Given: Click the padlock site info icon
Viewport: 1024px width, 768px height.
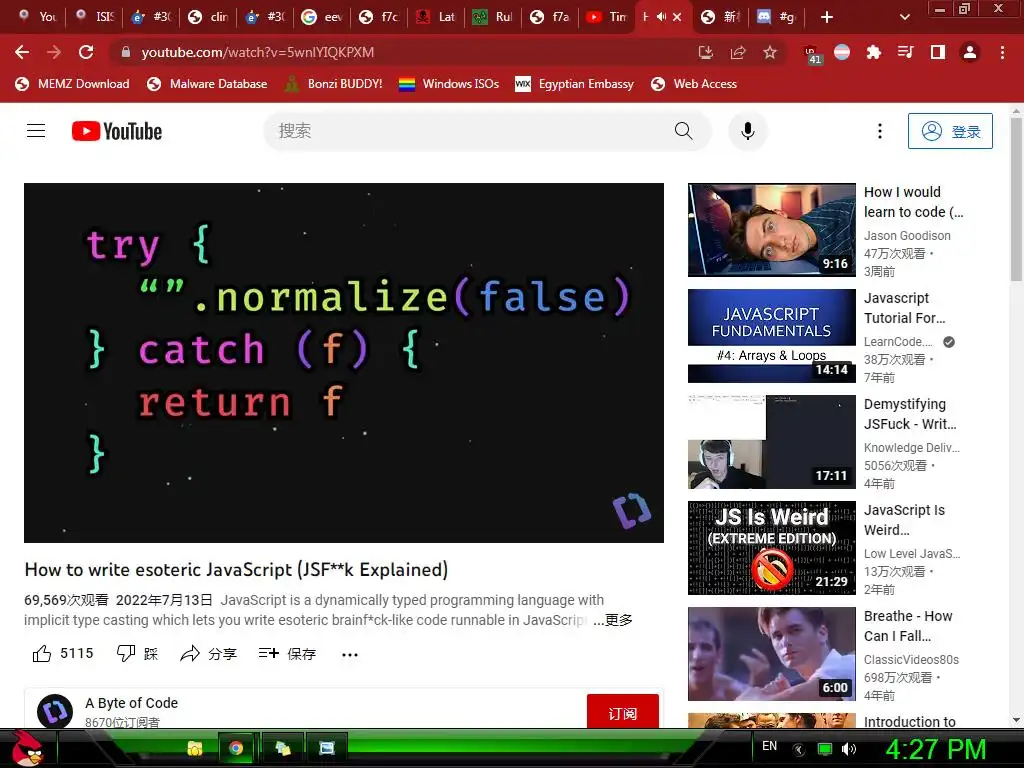Looking at the screenshot, I should (x=126, y=52).
